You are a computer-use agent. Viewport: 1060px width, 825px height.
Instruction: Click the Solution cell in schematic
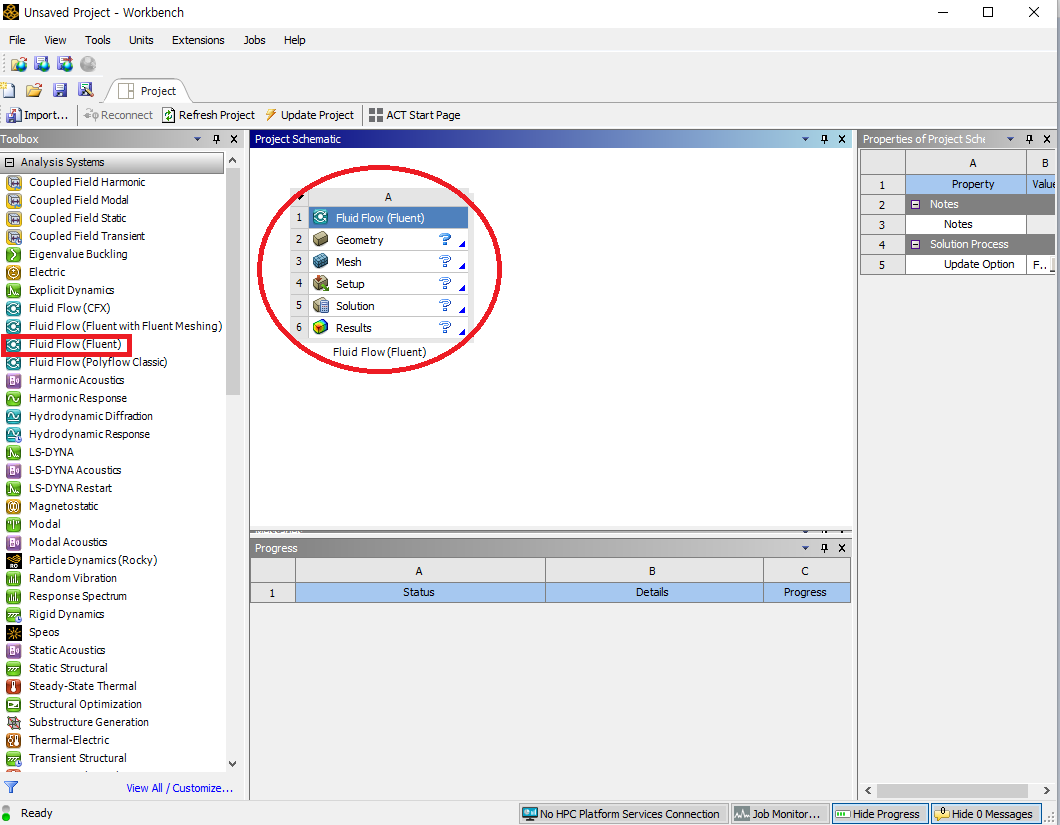388,306
